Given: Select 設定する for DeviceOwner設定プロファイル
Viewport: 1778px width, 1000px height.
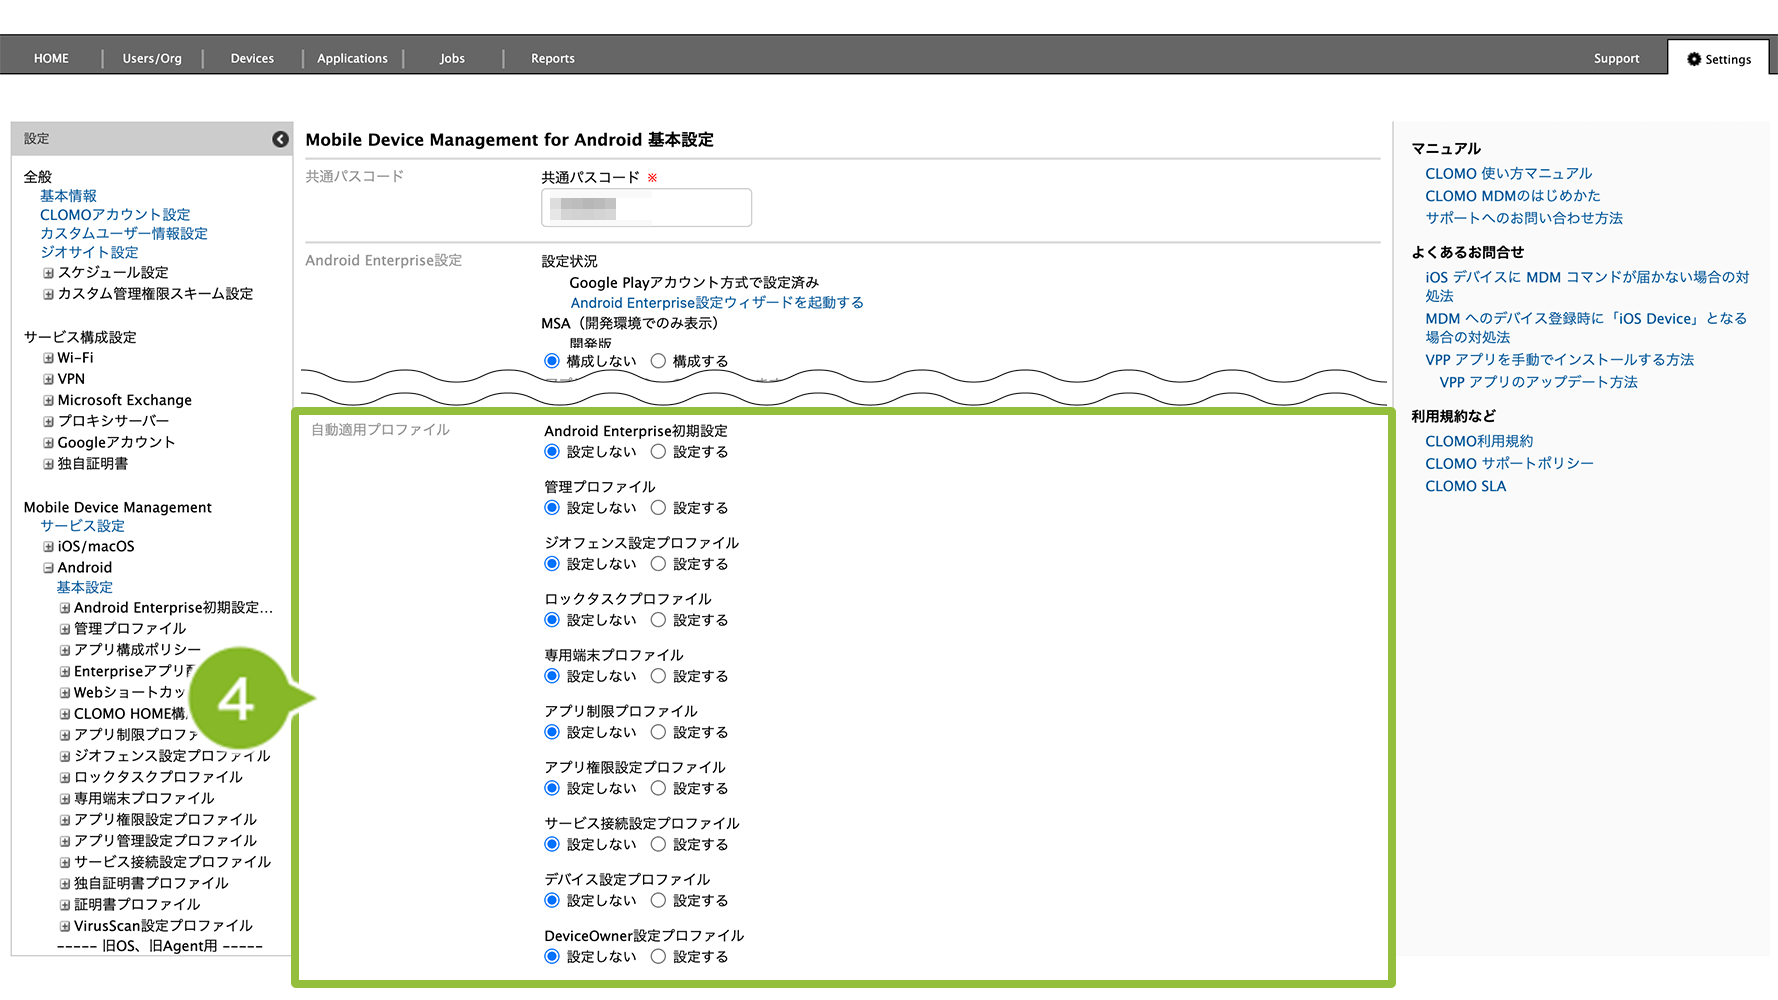Looking at the screenshot, I should (x=658, y=957).
